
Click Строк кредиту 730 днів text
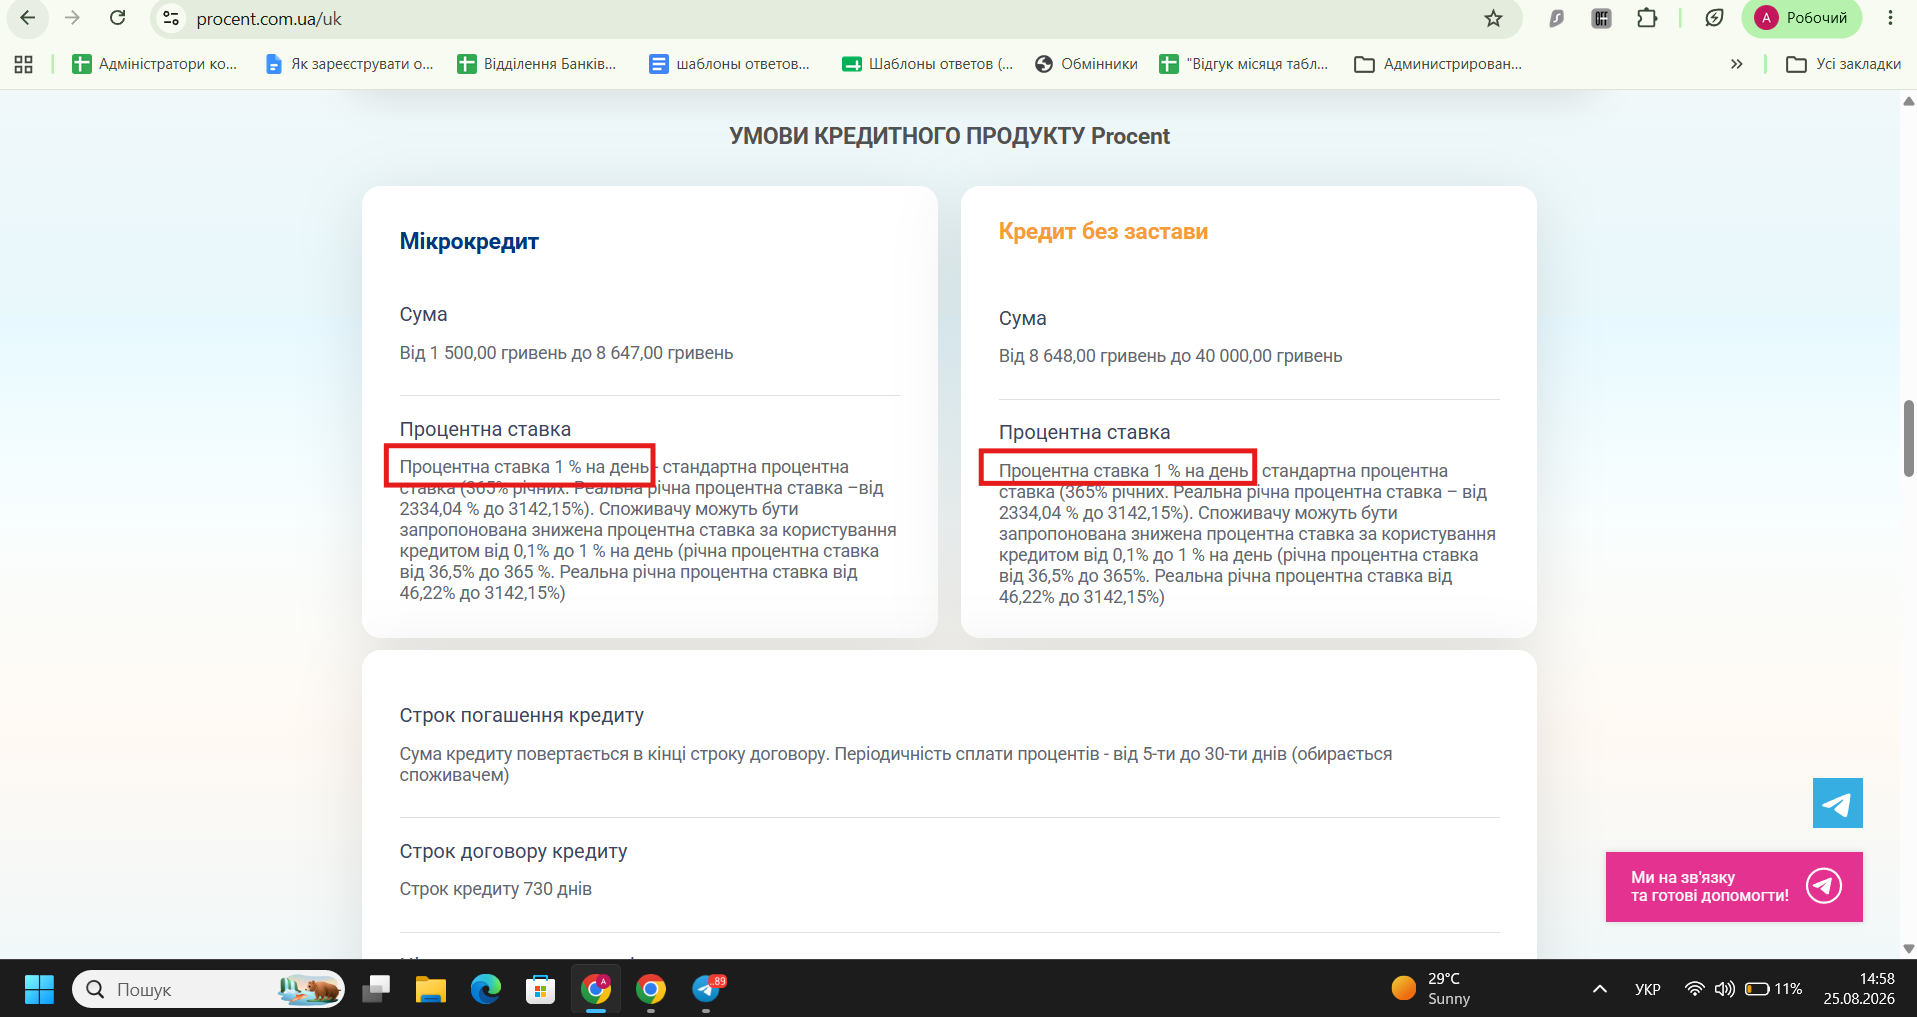(495, 889)
